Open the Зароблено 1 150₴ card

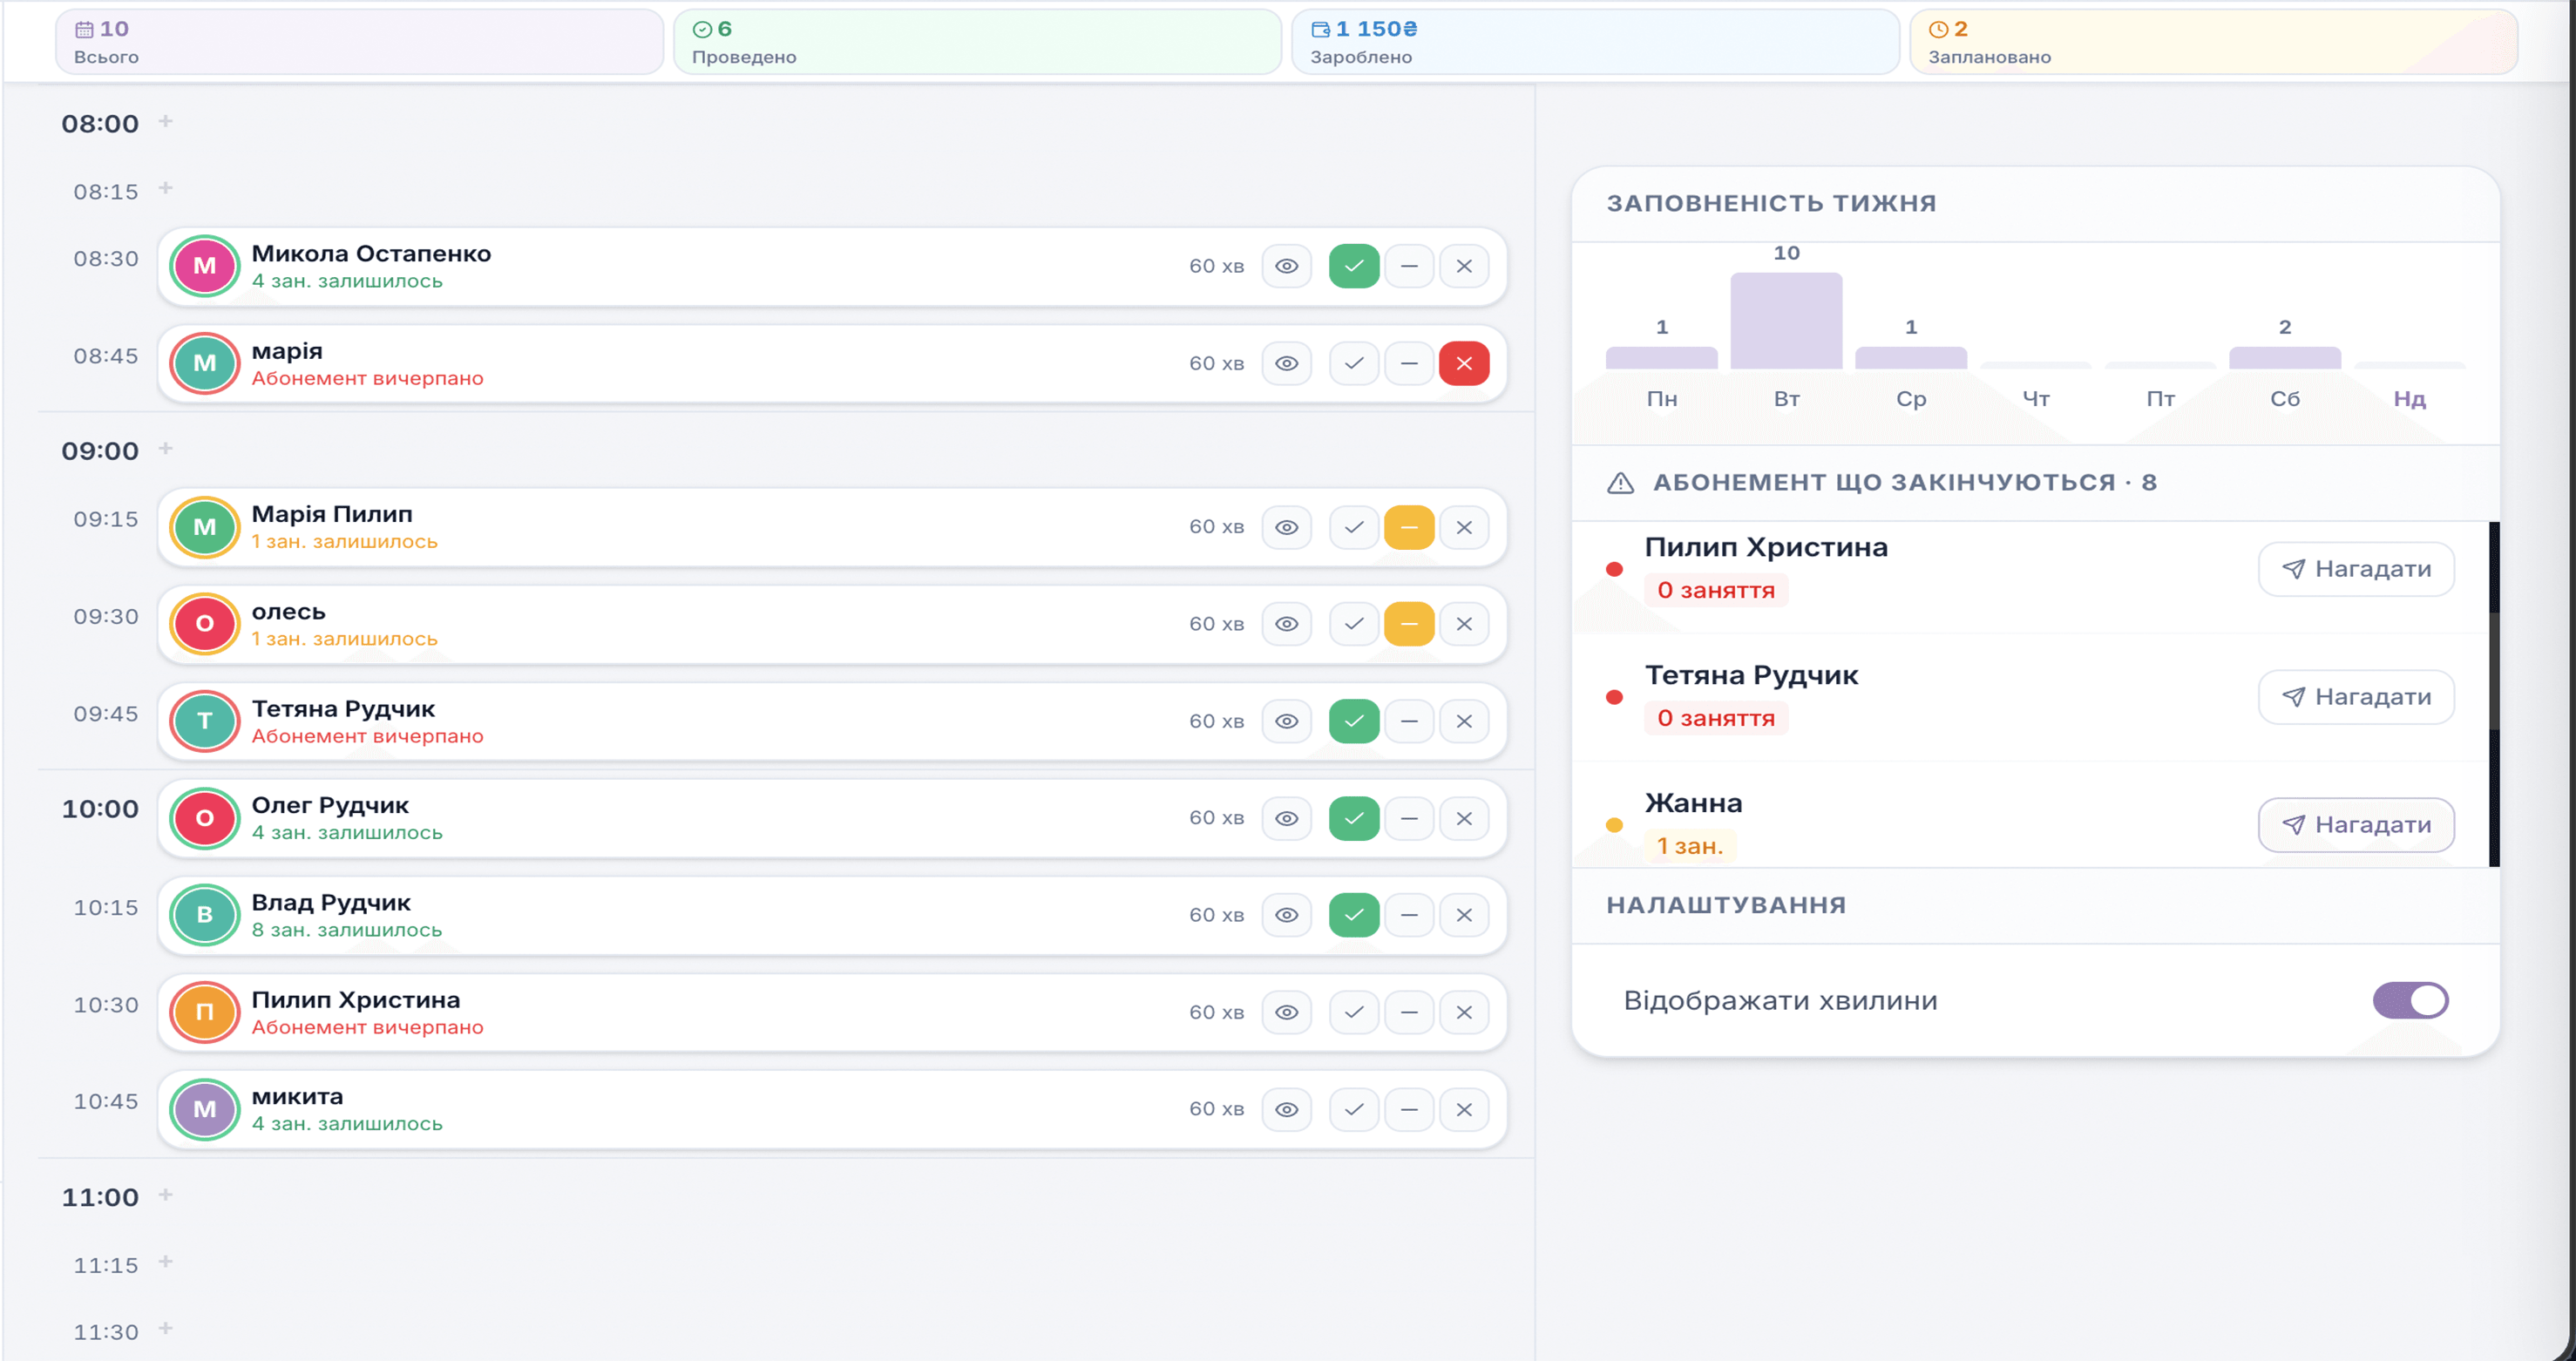pos(1595,42)
